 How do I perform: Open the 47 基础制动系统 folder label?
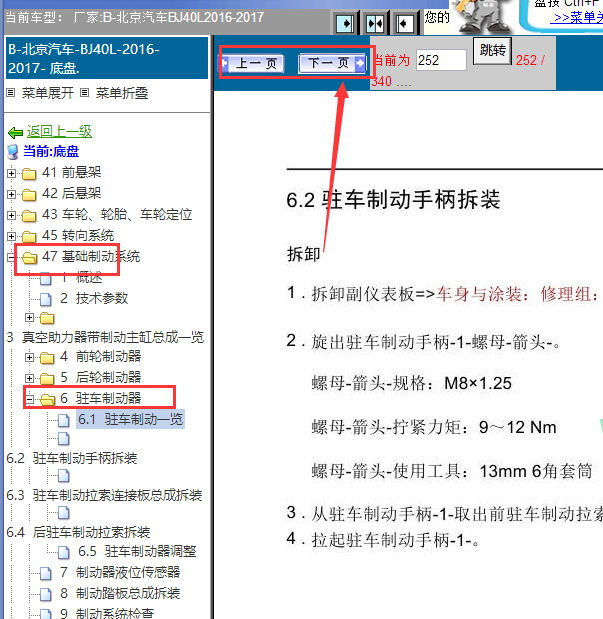click(91, 257)
